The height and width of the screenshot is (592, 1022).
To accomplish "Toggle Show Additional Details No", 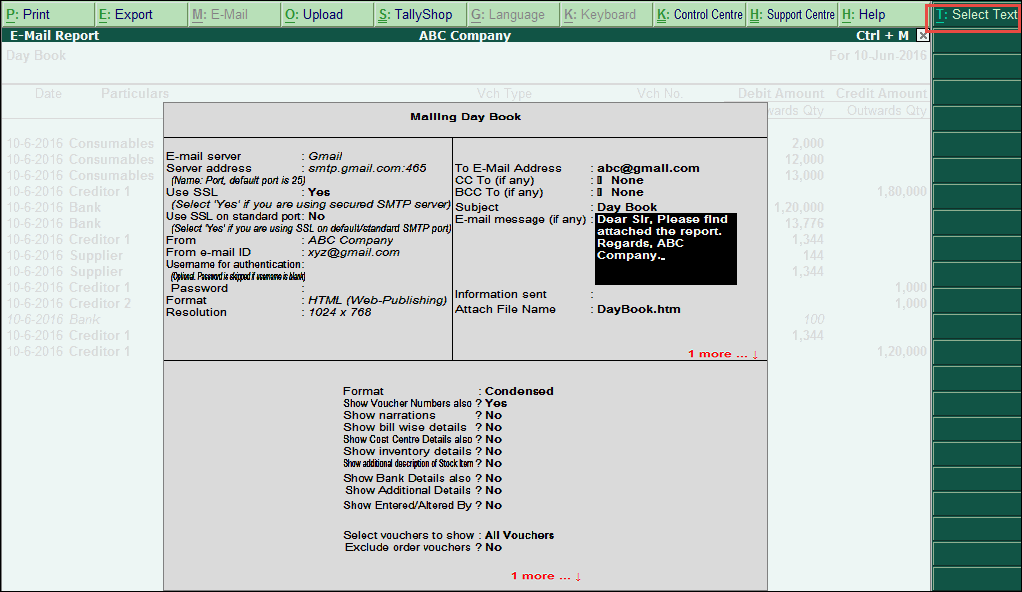I will (493, 490).
